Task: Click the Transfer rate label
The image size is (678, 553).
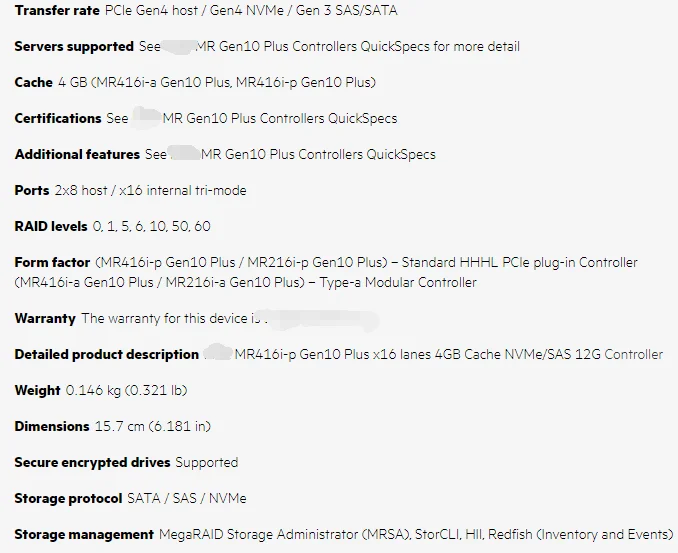Action: coord(57,10)
